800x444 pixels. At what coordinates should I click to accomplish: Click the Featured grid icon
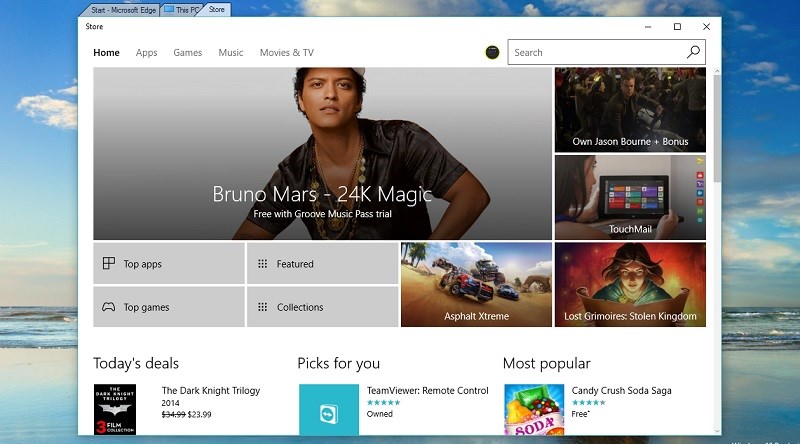click(x=262, y=263)
